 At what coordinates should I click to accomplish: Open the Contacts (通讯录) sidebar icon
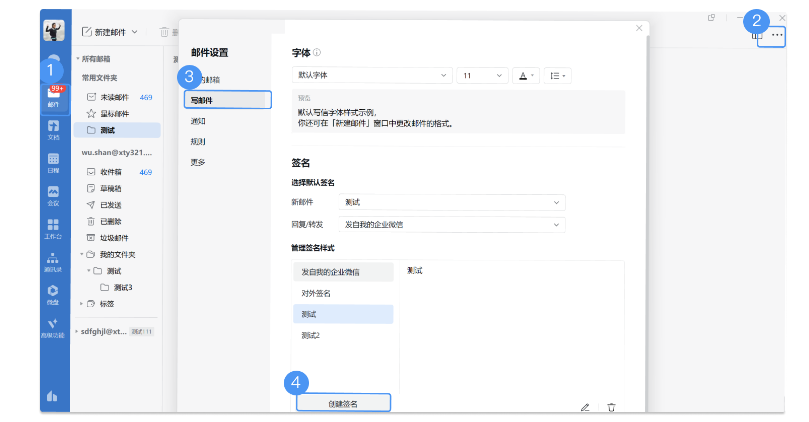coord(53,262)
